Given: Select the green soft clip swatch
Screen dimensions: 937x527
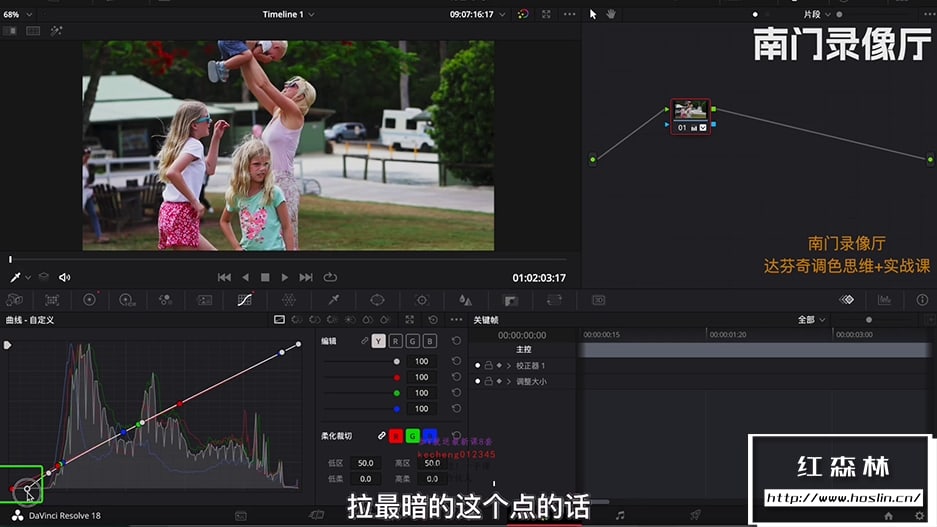Looking at the screenshot, I should point(412,436).
